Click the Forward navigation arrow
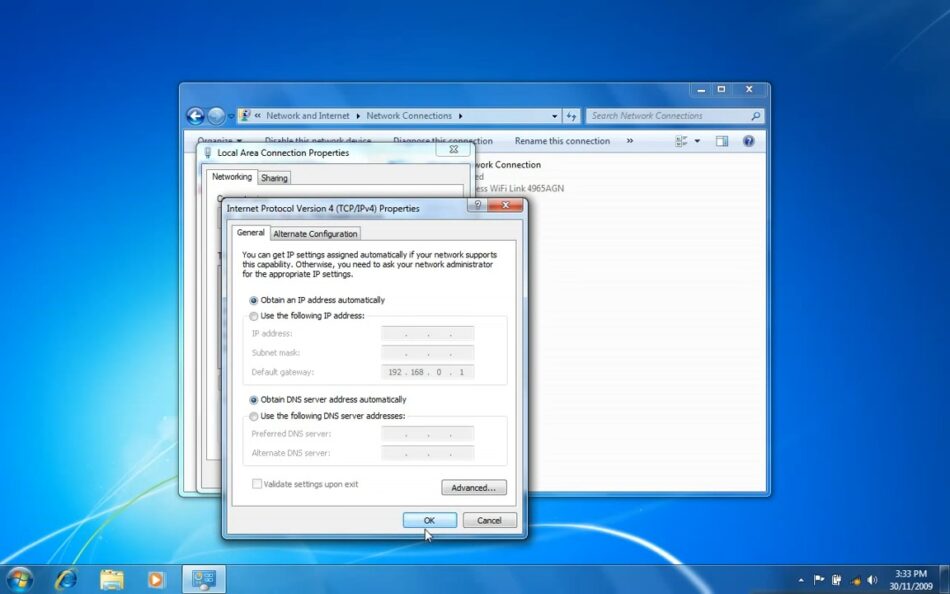 coord(215,116)
